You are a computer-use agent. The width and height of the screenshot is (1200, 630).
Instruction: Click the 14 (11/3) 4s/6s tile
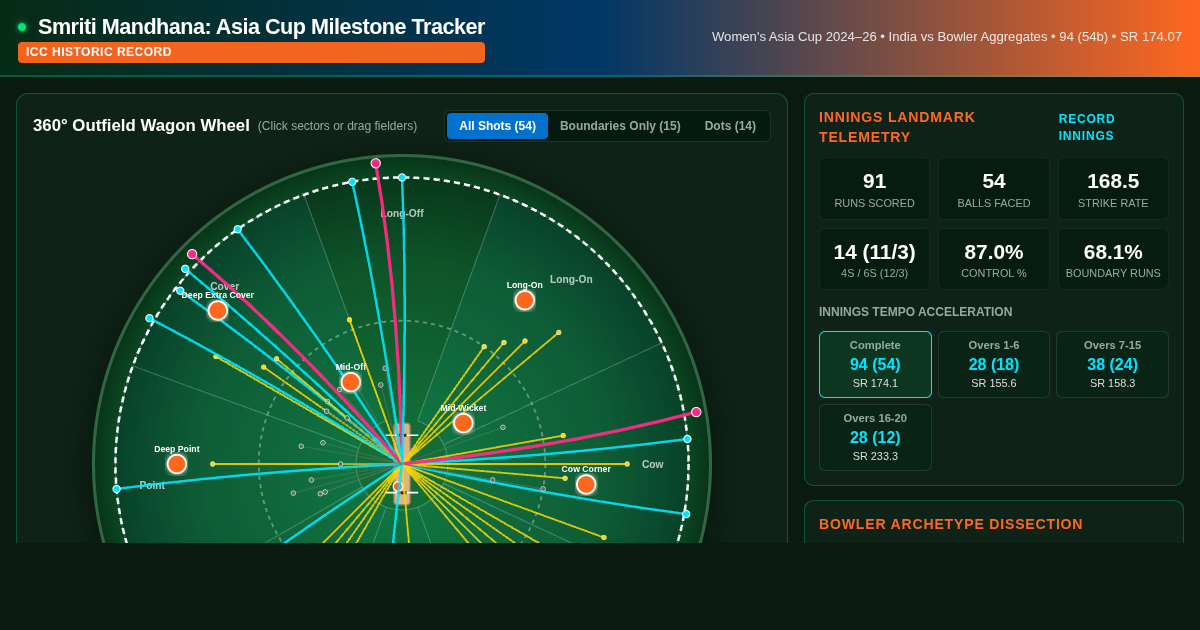tap(875, 259)
